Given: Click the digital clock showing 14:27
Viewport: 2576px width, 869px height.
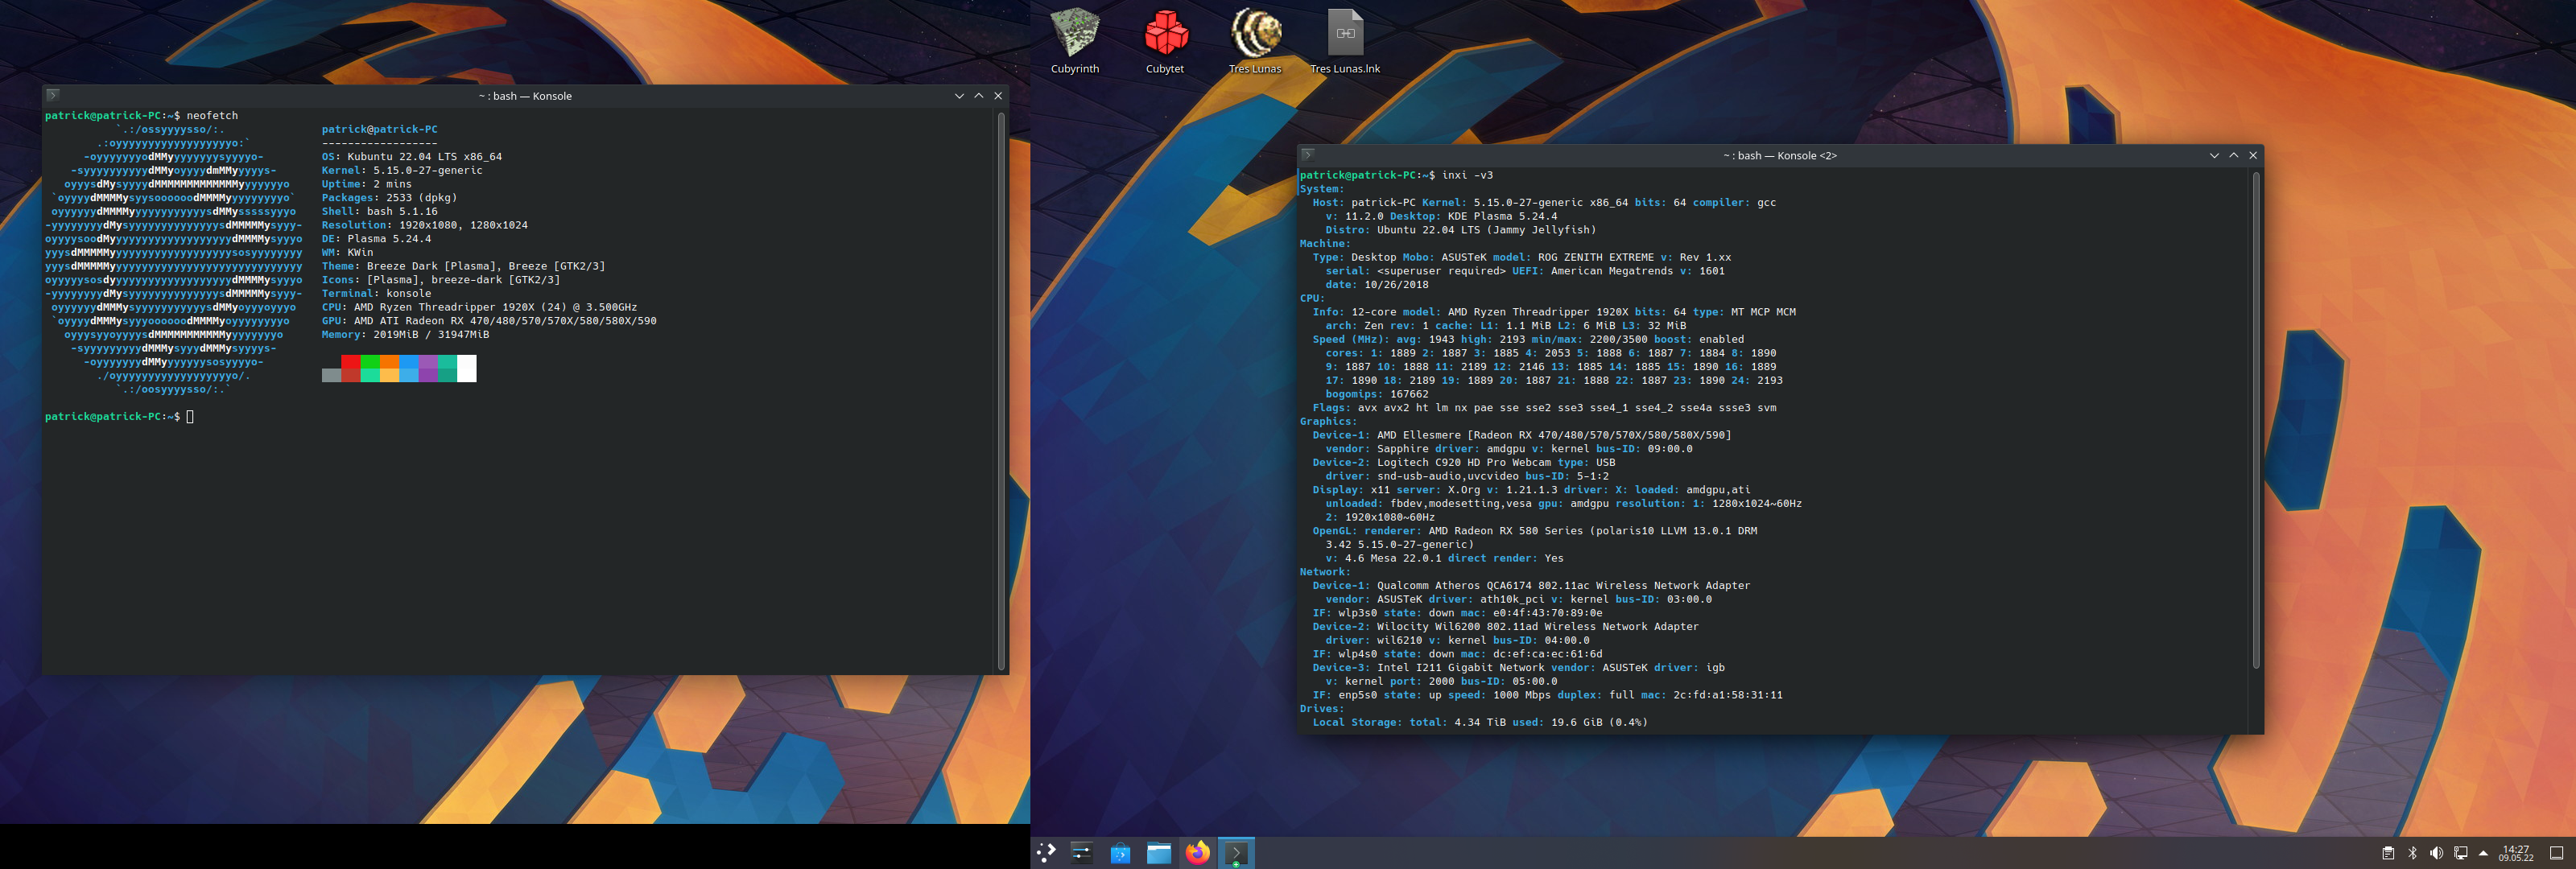Looking at the screenshot, I should (2516, 853).
